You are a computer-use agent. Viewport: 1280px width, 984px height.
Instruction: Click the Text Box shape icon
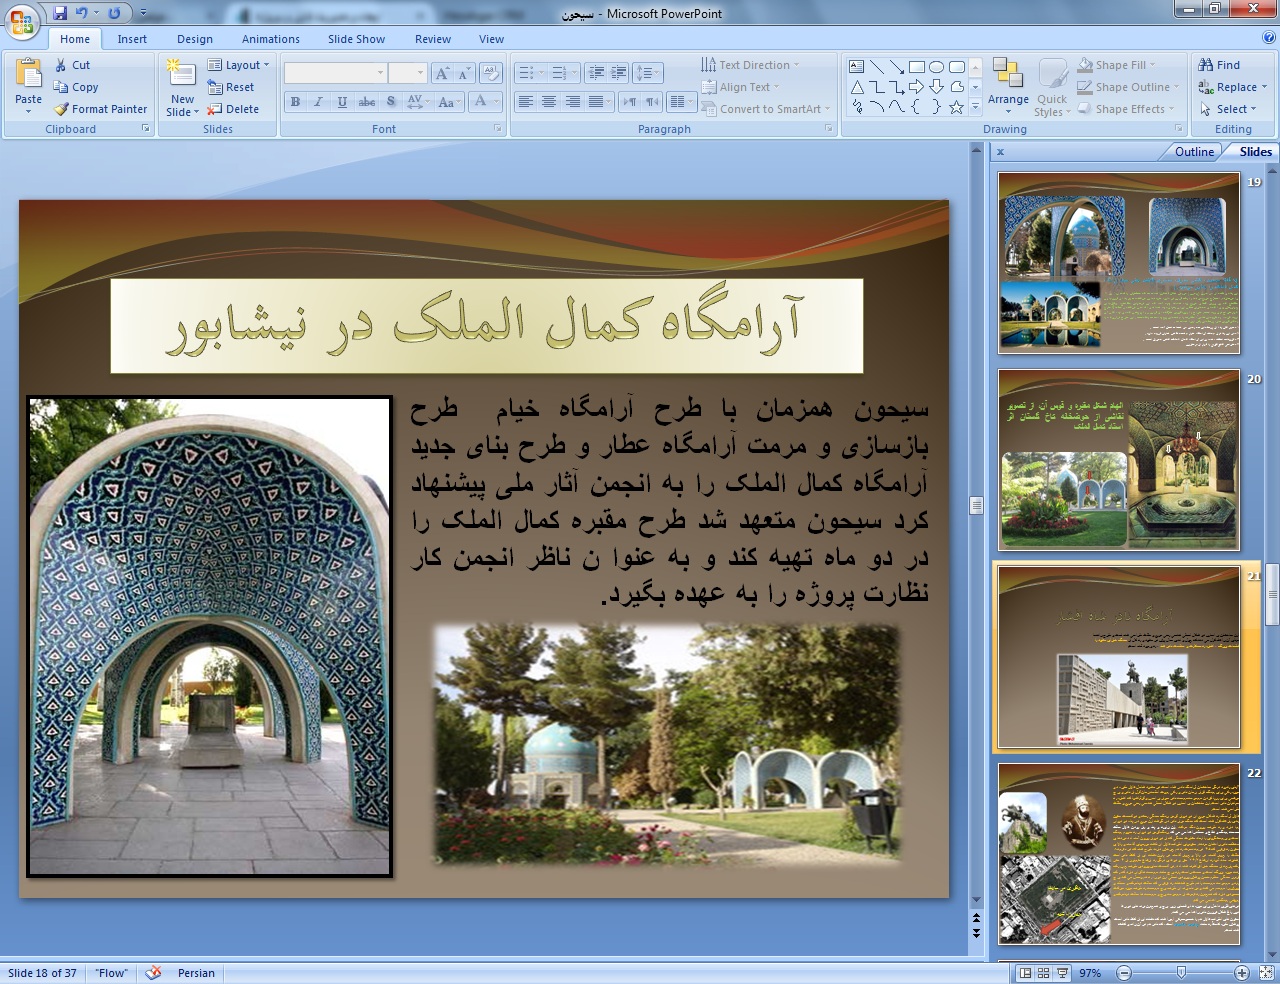(x=857, y=67)
